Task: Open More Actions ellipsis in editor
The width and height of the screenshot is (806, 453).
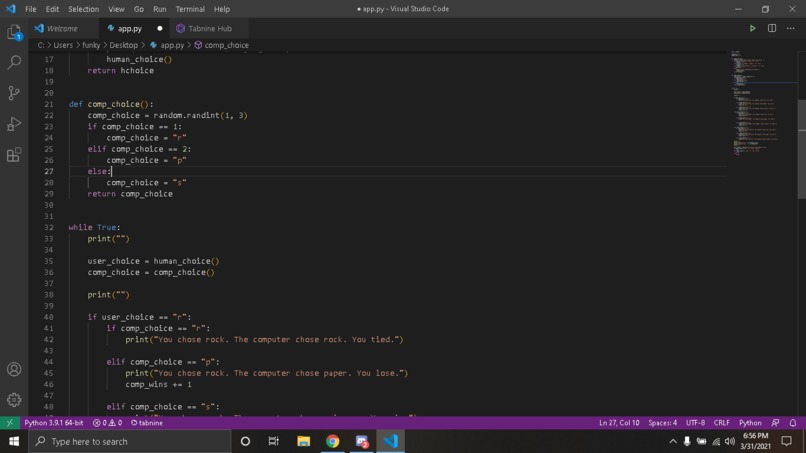Action: click(x=791, y=28)
